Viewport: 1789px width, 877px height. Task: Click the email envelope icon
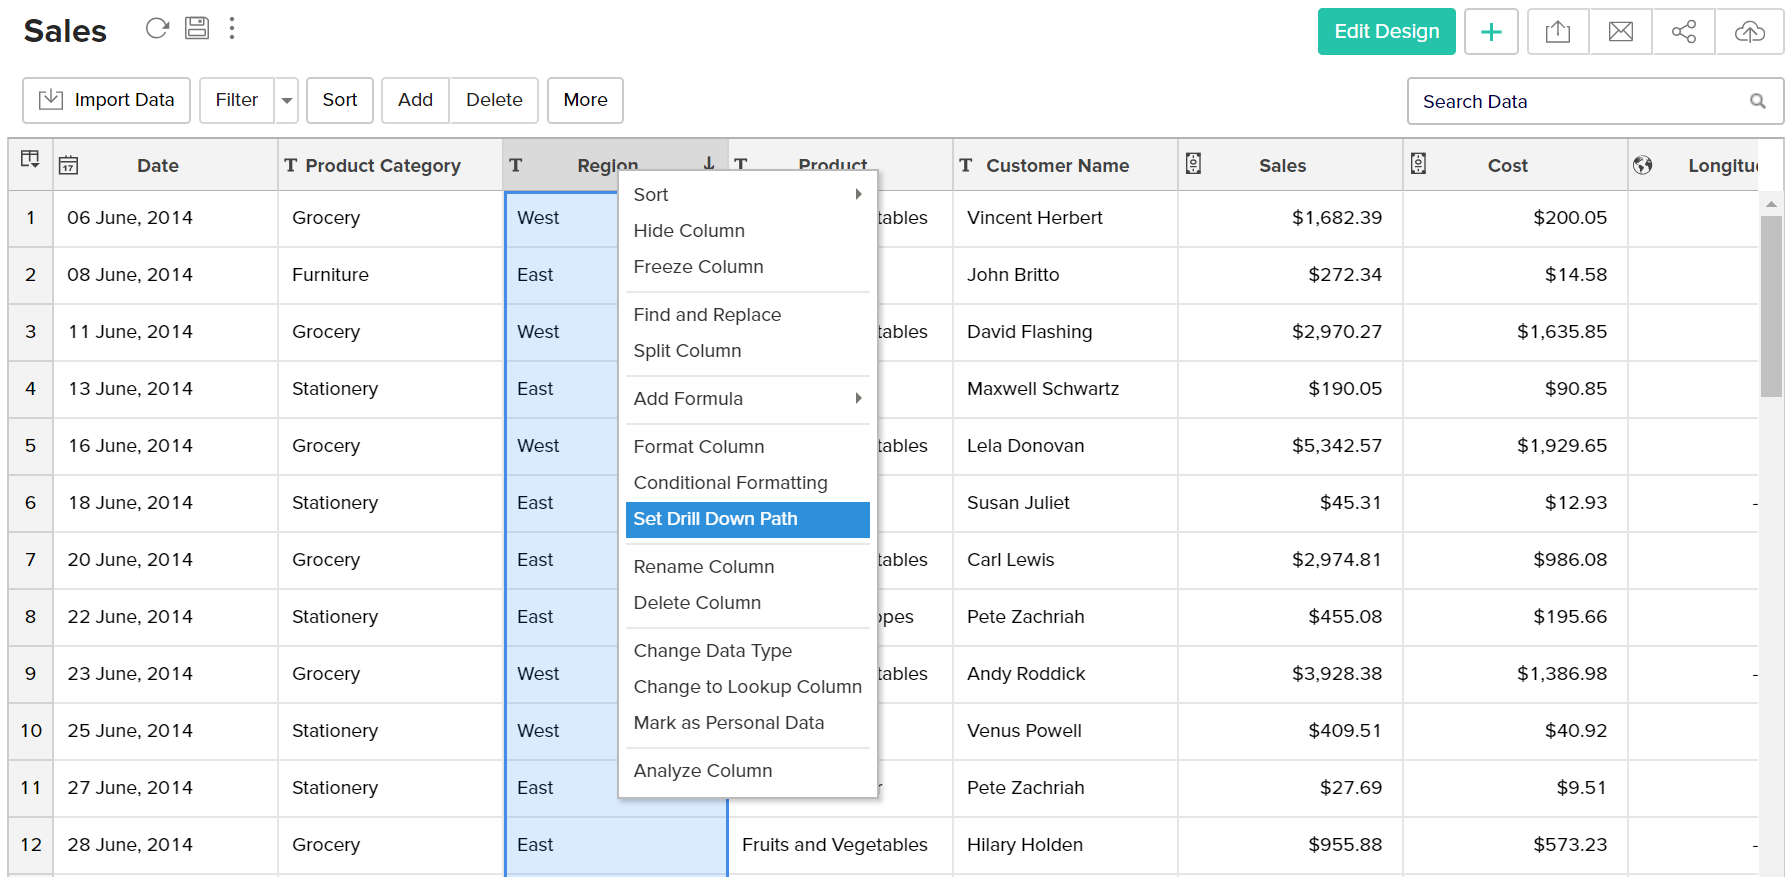point(1620,32)
